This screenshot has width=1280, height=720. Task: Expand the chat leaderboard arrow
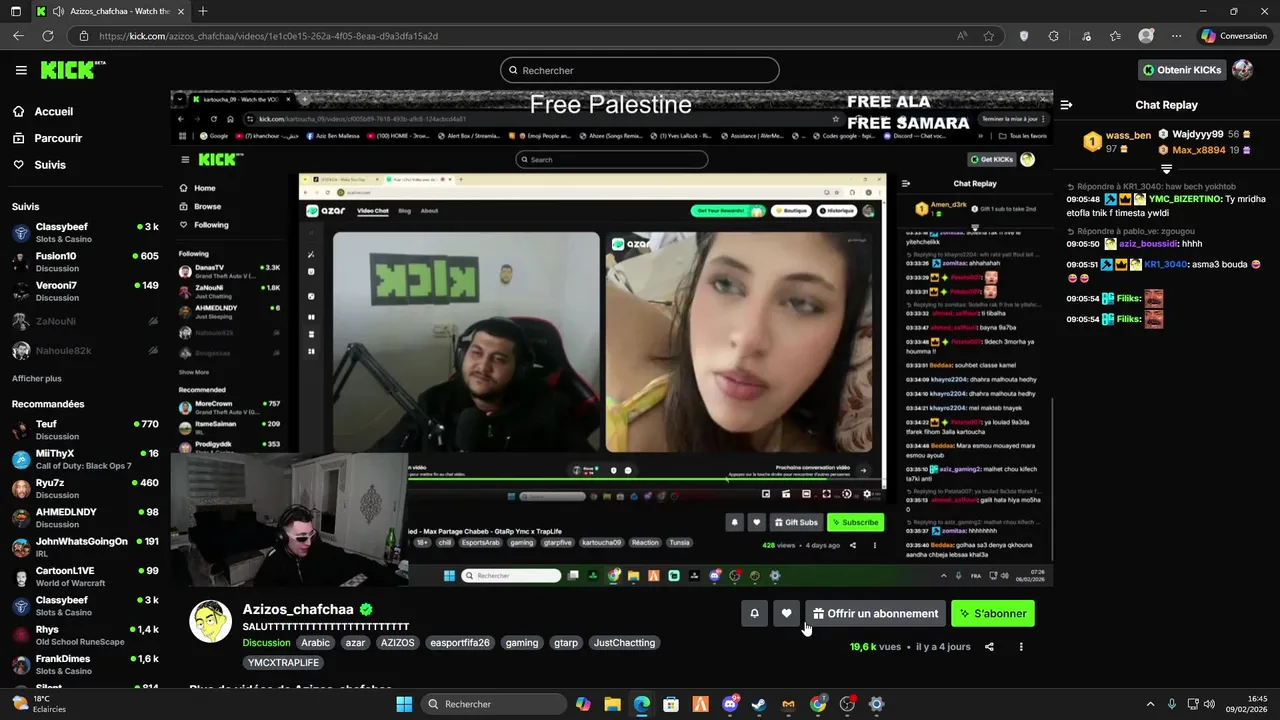click(x=1166, y=169)
